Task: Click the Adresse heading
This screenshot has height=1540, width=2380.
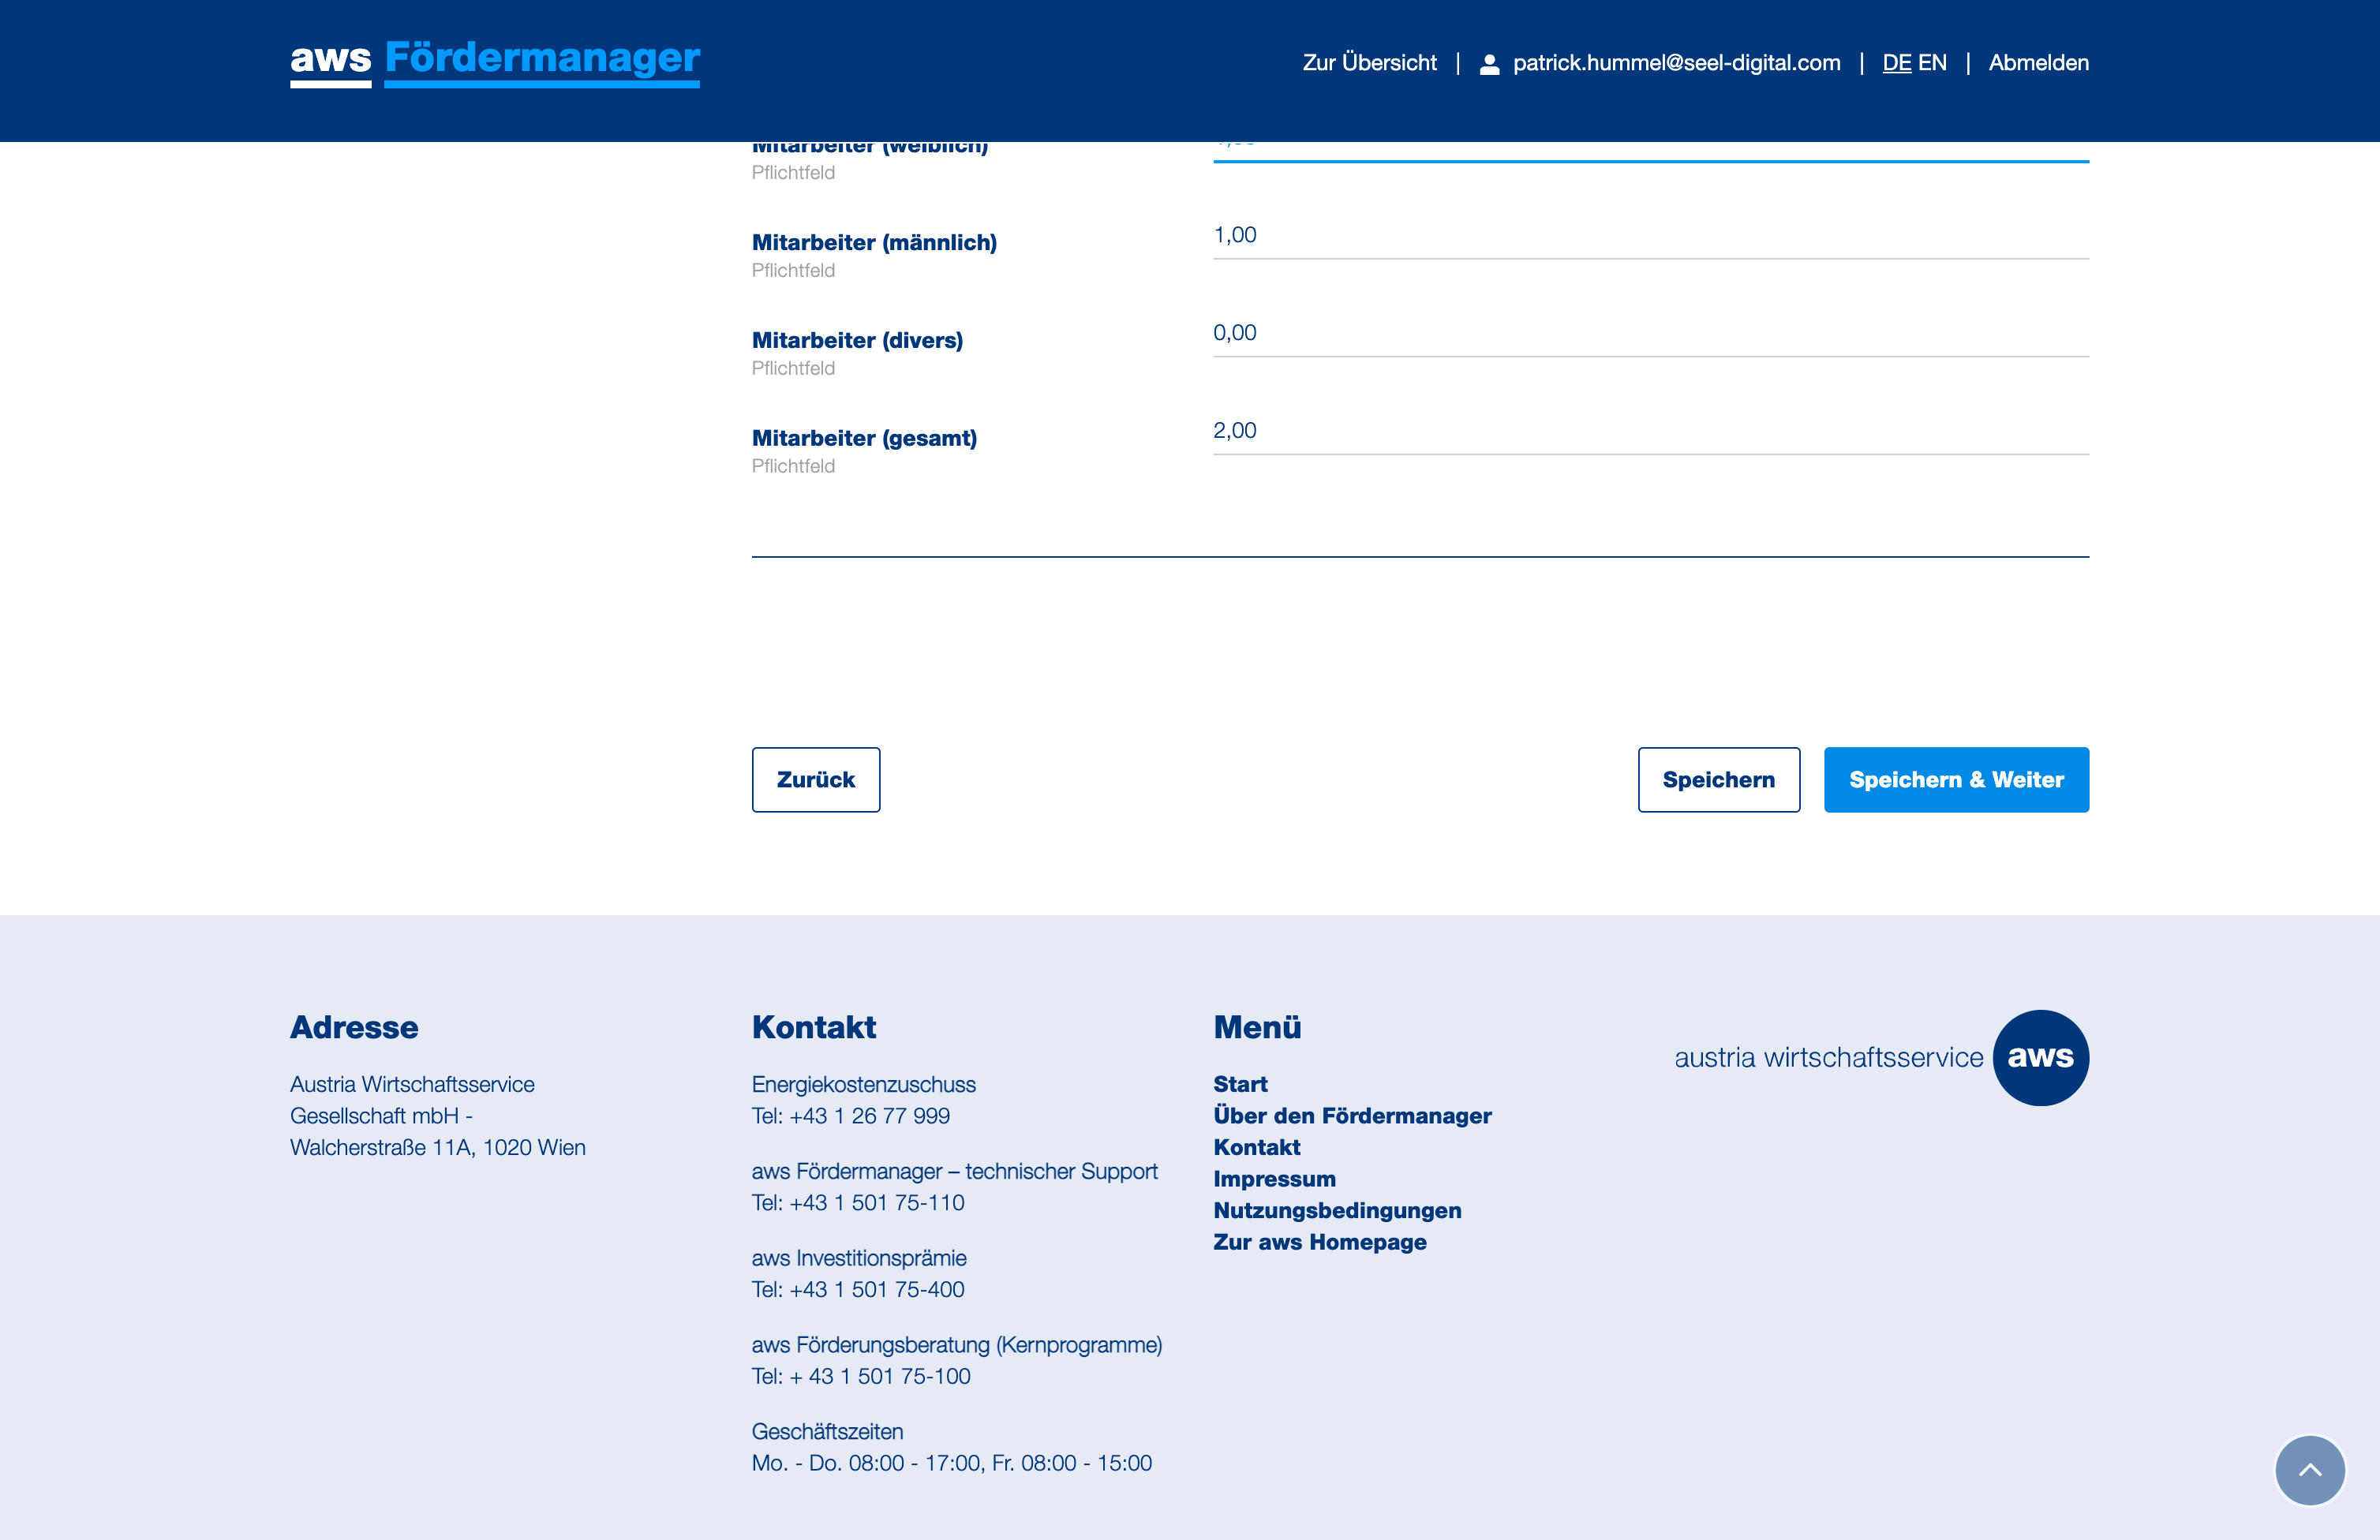Action: click(x=354, y=1028)
